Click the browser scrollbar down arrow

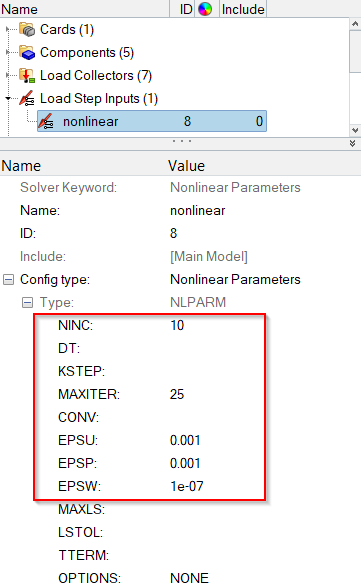coord(355,130)
